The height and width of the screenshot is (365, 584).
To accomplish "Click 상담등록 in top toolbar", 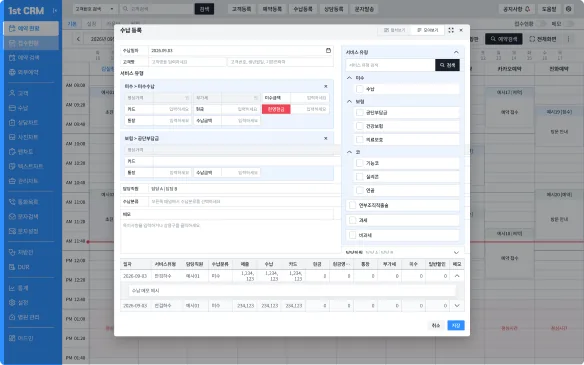I will pyautogui.click(x=333, y=9).
